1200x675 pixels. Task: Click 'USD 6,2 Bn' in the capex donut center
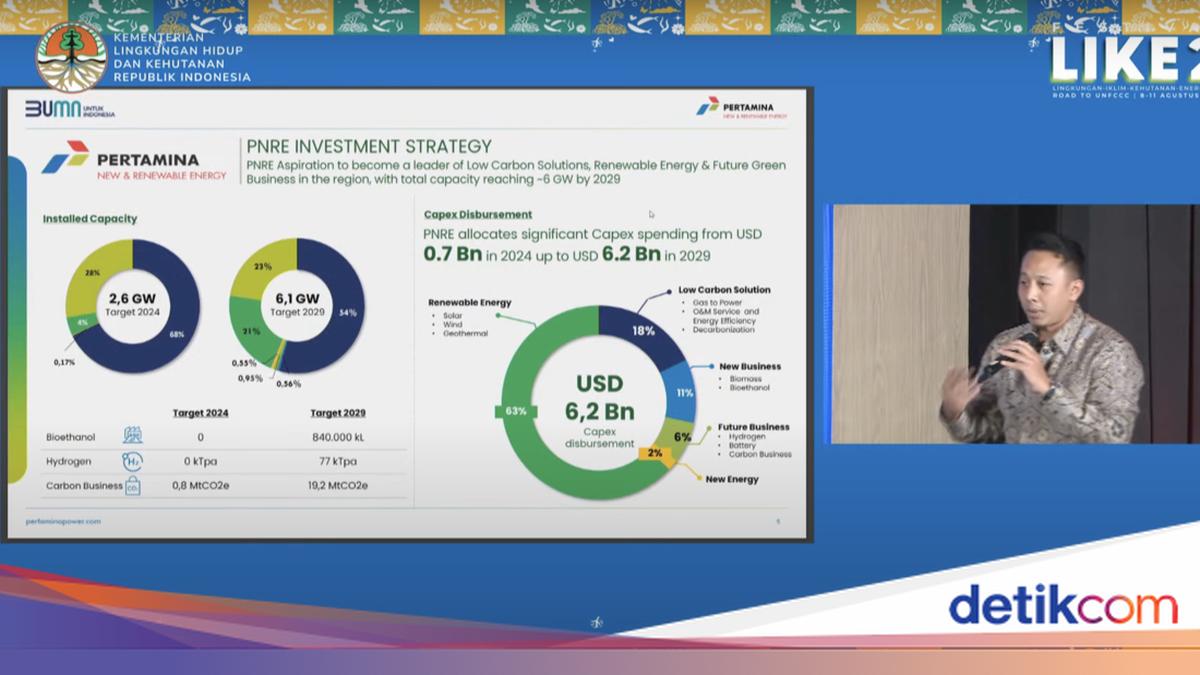(x=599, y=396)
